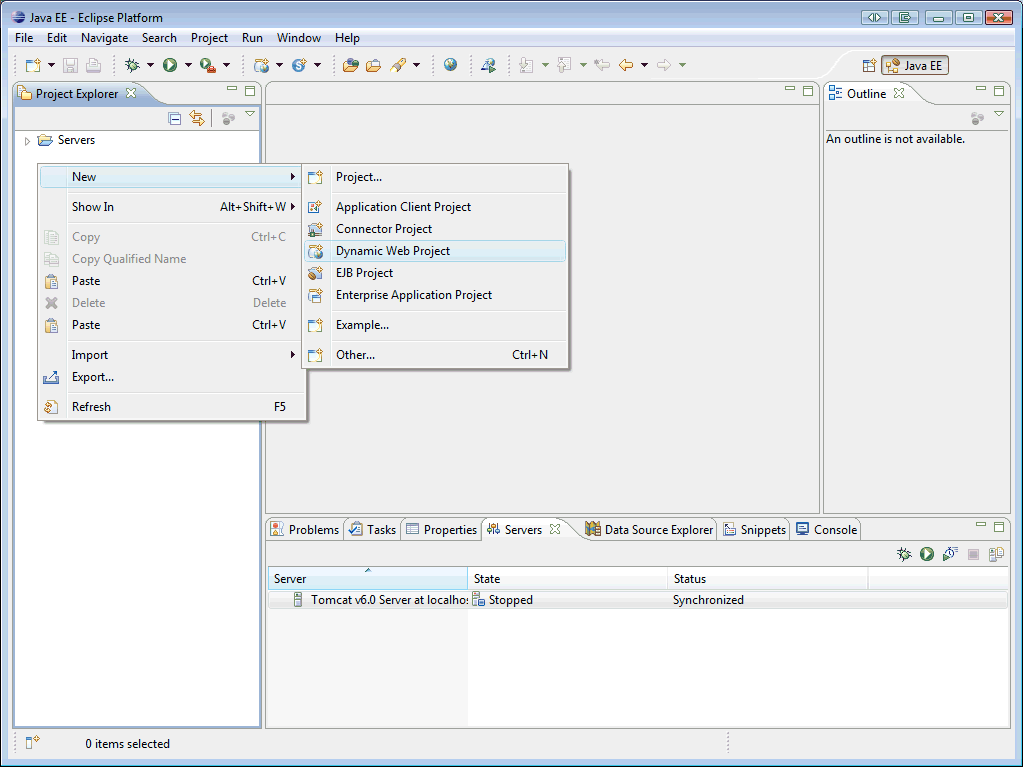This screenshot has height=767, width=1023.
Task: Start the server in profiling mode
Action: [949, 553]
